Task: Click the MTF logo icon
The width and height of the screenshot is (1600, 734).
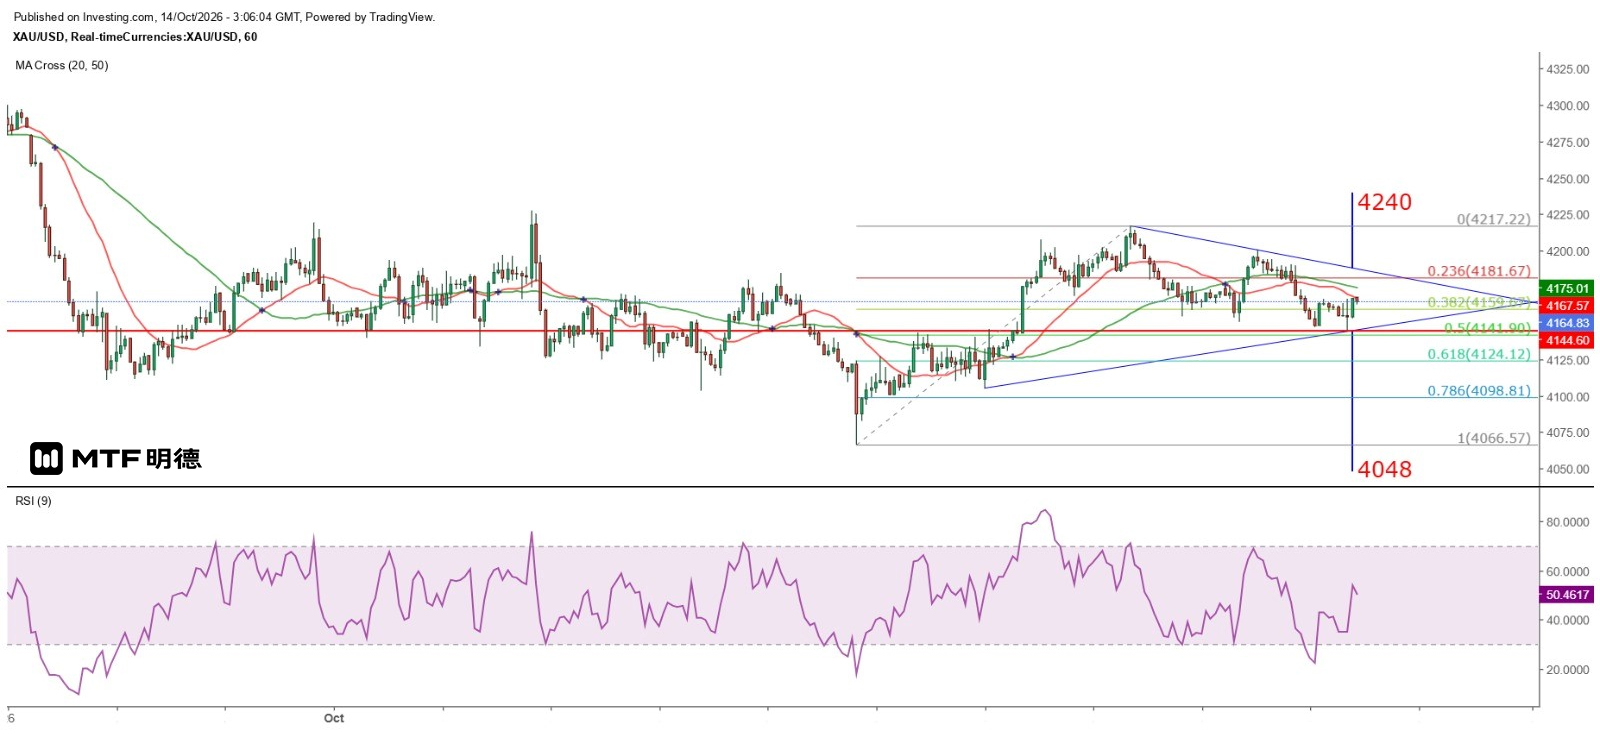Action: tap(46, 459)
